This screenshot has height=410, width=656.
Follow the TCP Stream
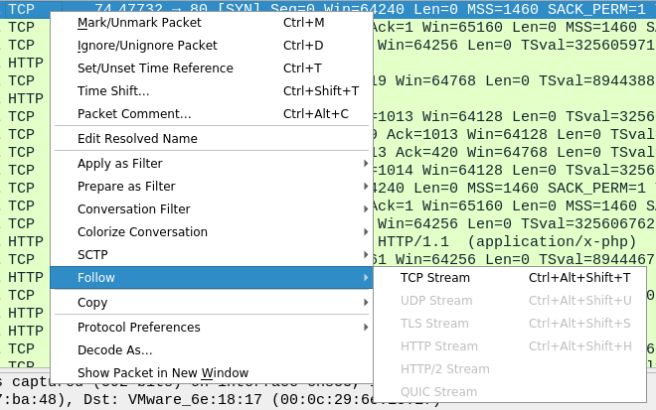pyautogui.click(x=435, y=278)
